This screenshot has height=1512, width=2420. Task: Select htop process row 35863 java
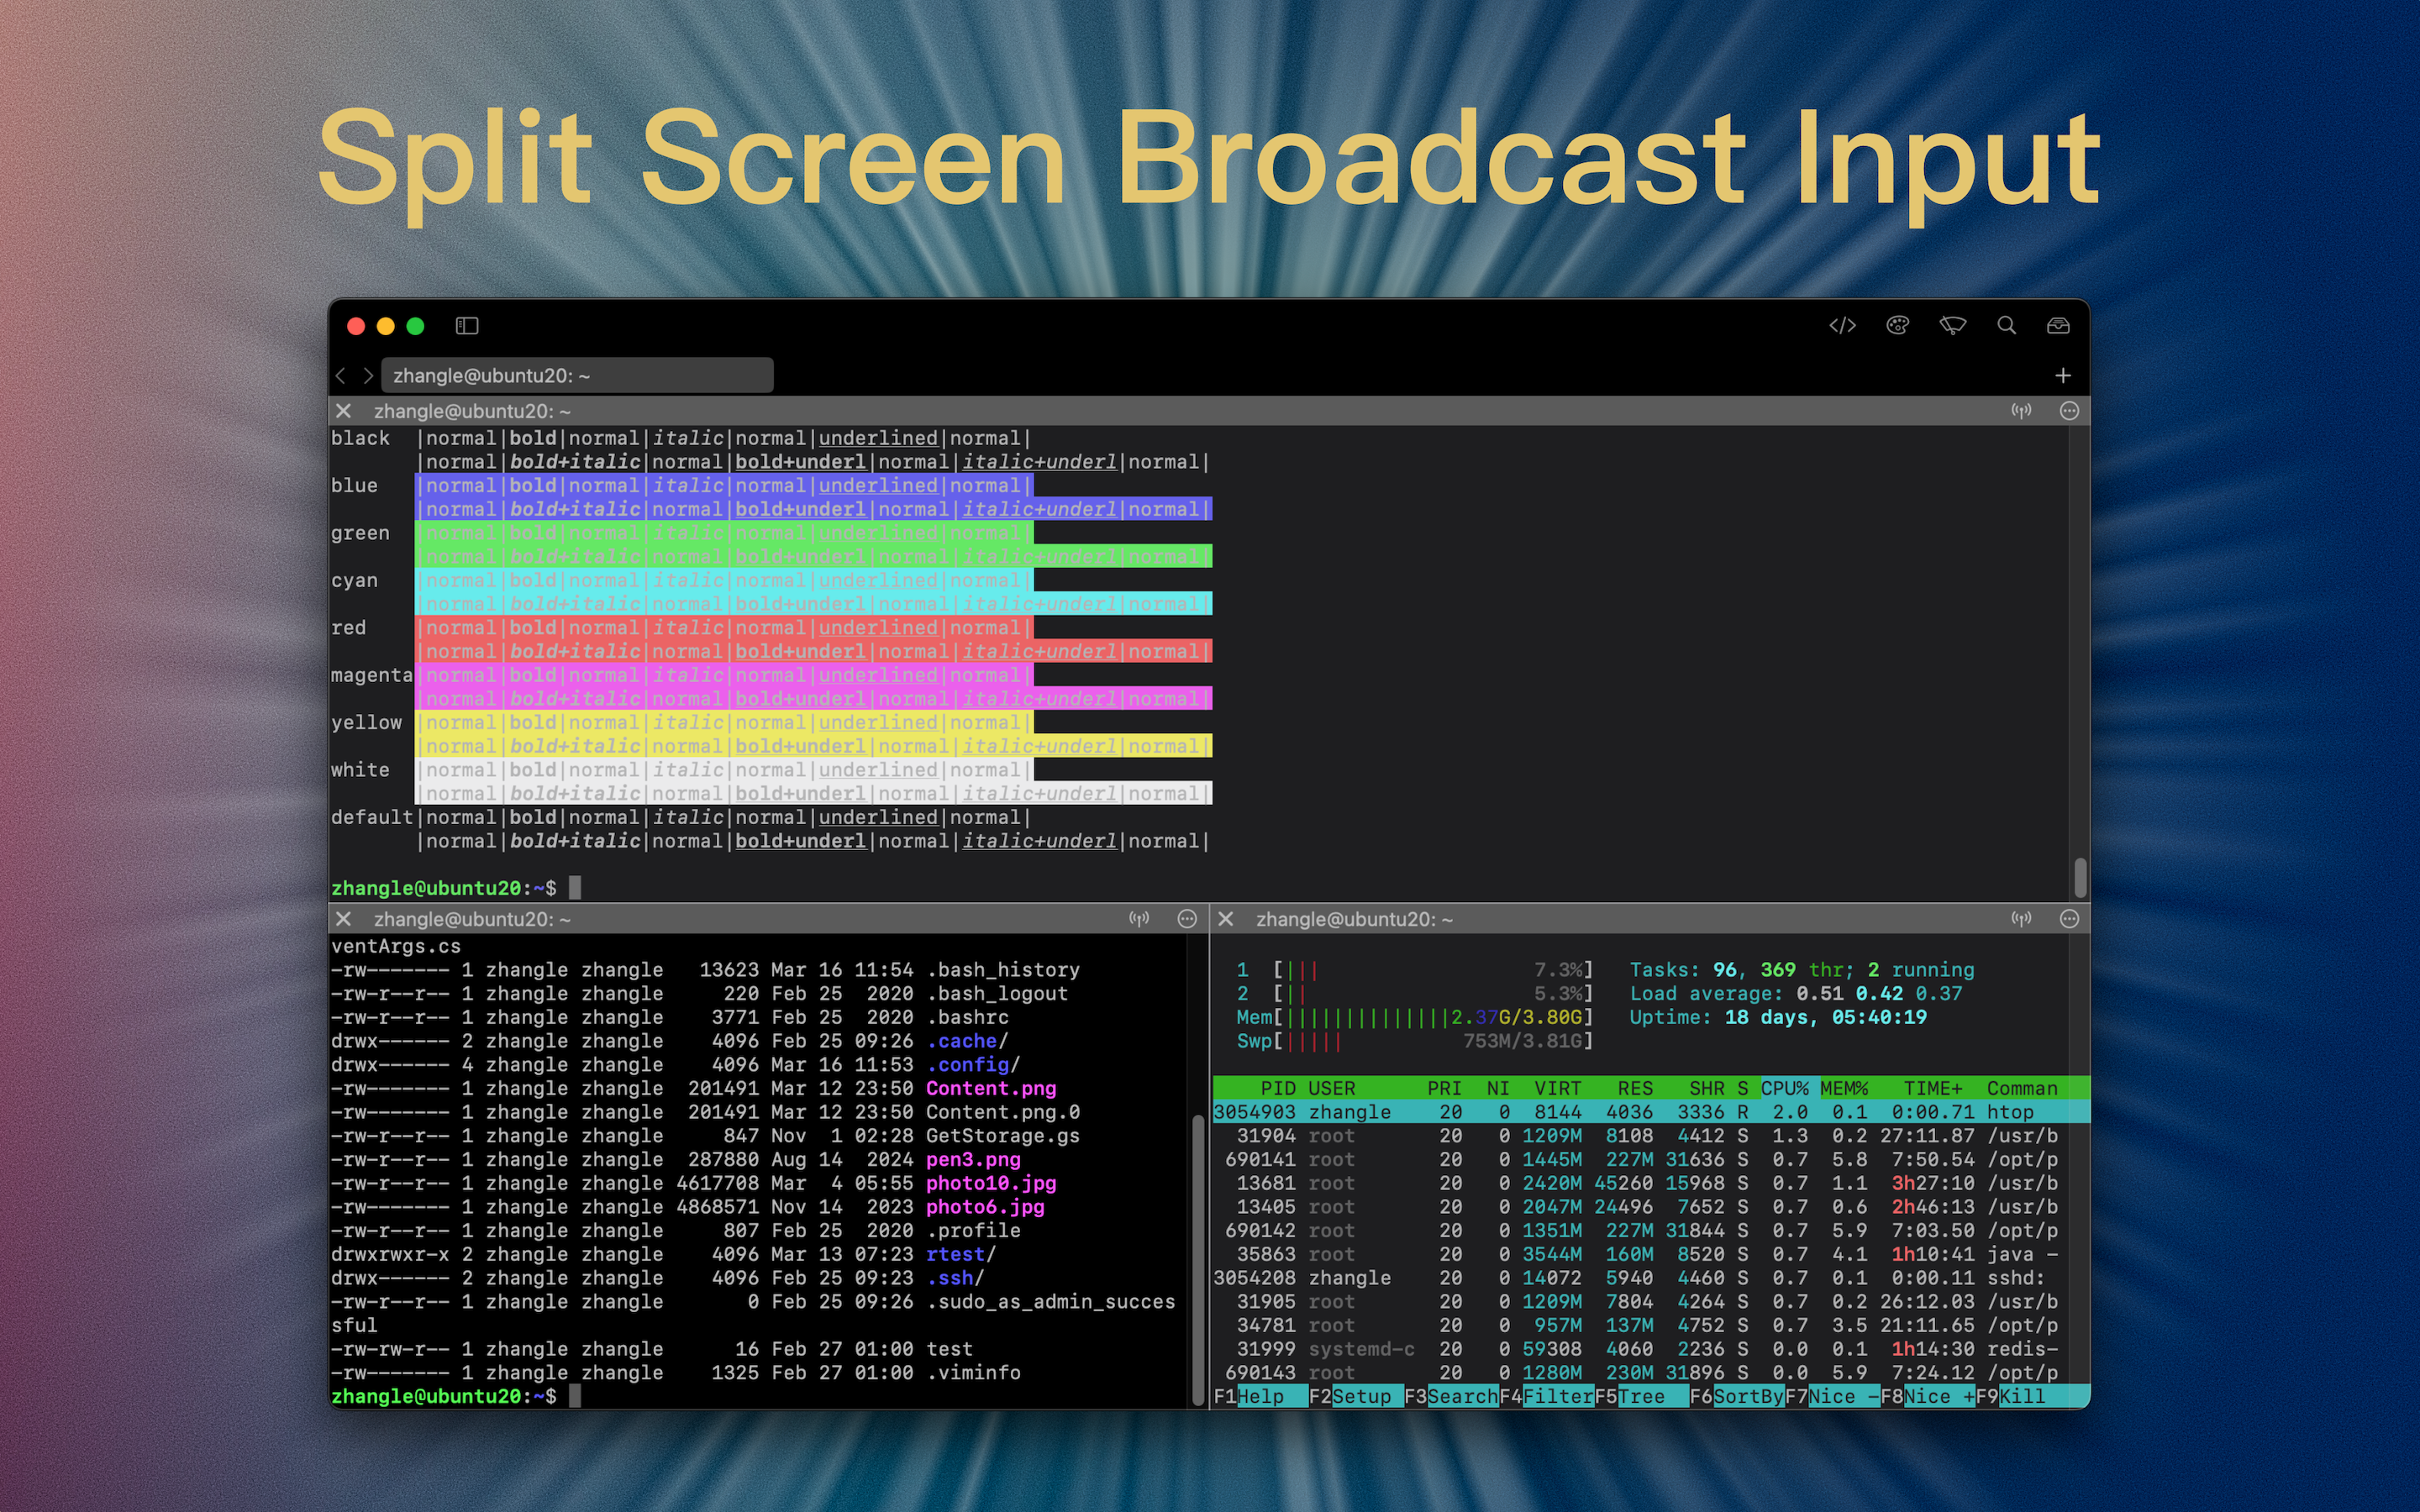tap(1651, 1254)
